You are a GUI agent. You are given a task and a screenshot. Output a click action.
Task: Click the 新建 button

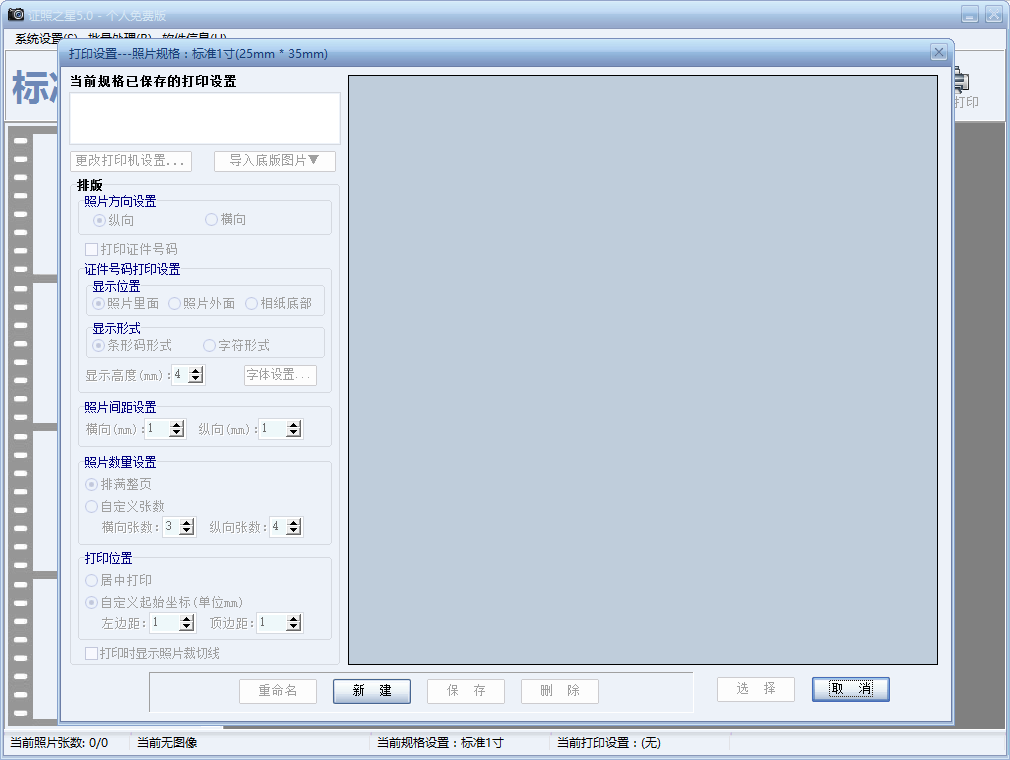pos(371,691)
